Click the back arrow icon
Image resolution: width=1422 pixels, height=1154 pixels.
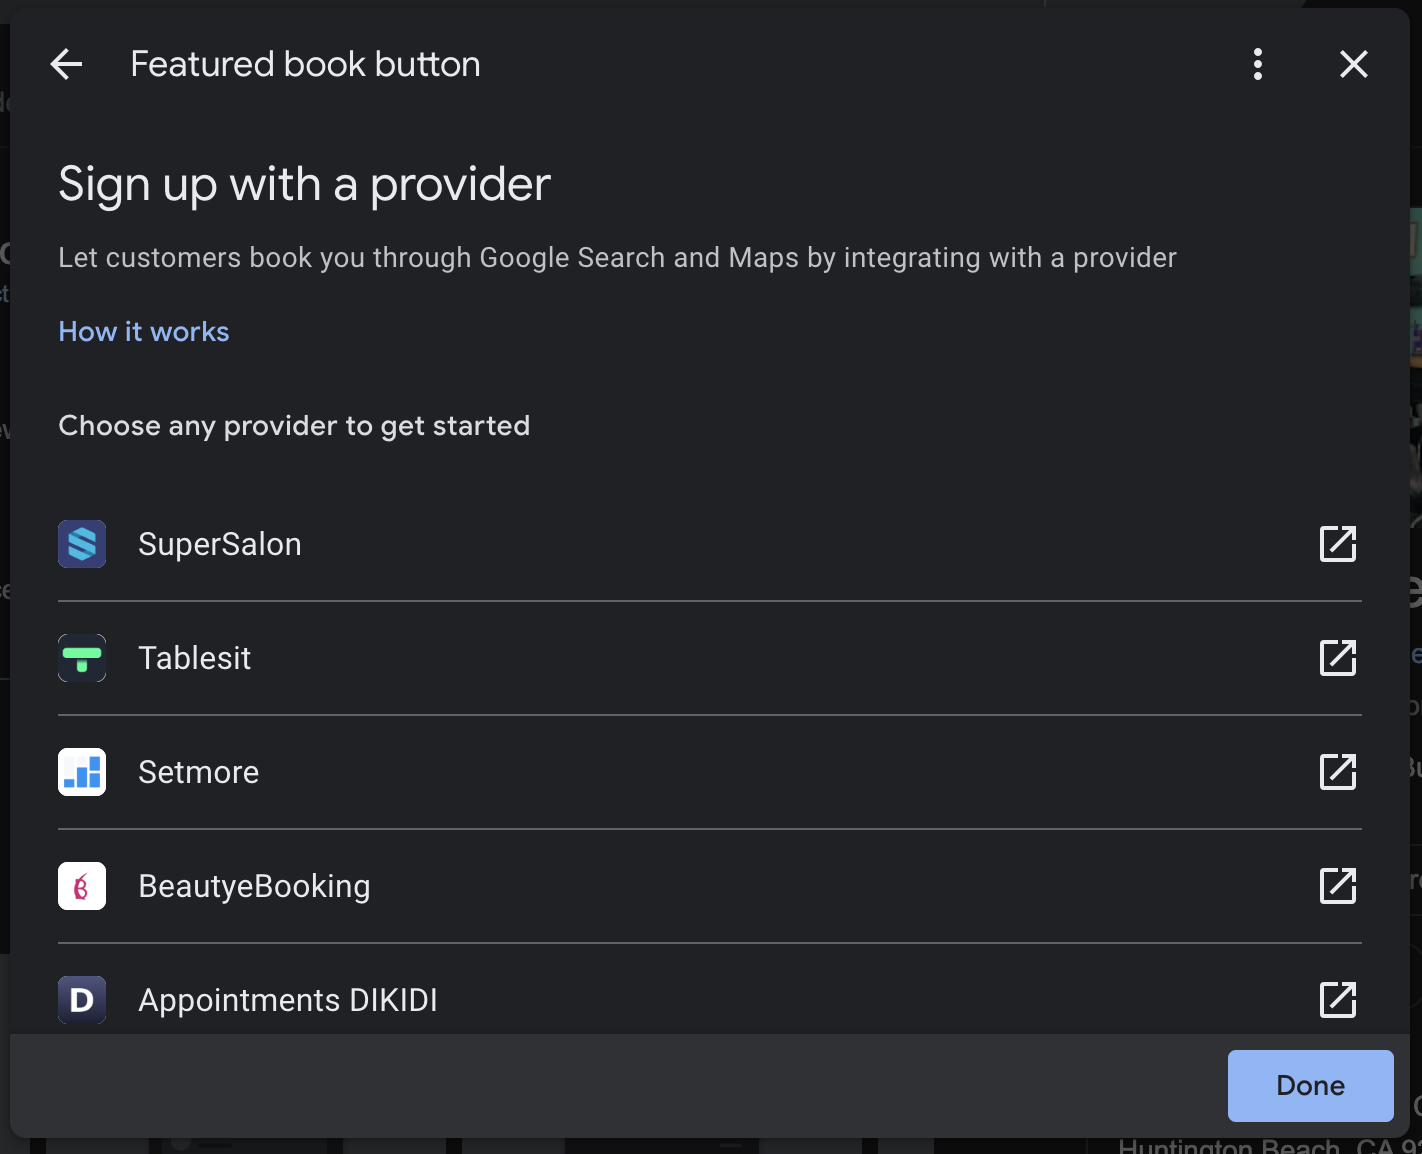pos(66,64)
